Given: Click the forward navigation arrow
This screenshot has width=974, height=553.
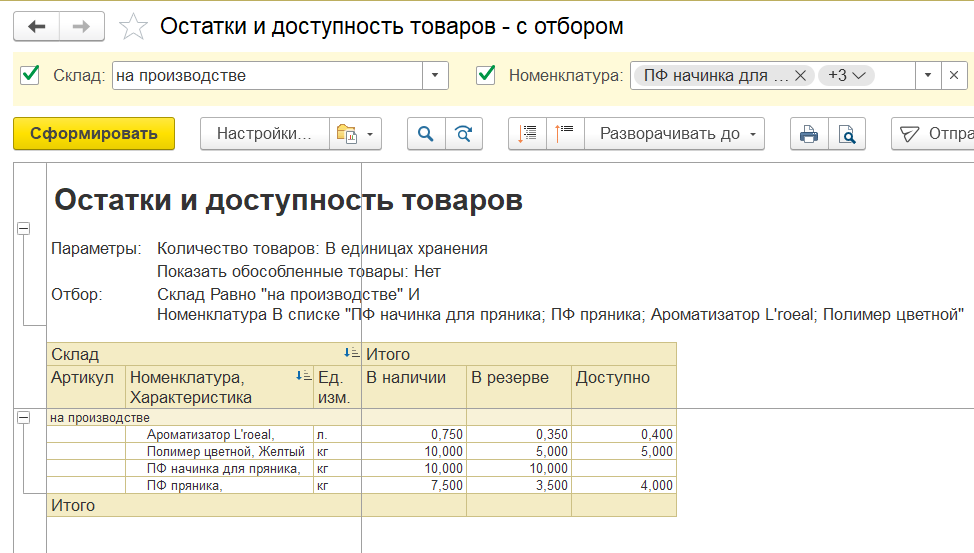Looking at the screenshot, I should click(x=82, y=27).
